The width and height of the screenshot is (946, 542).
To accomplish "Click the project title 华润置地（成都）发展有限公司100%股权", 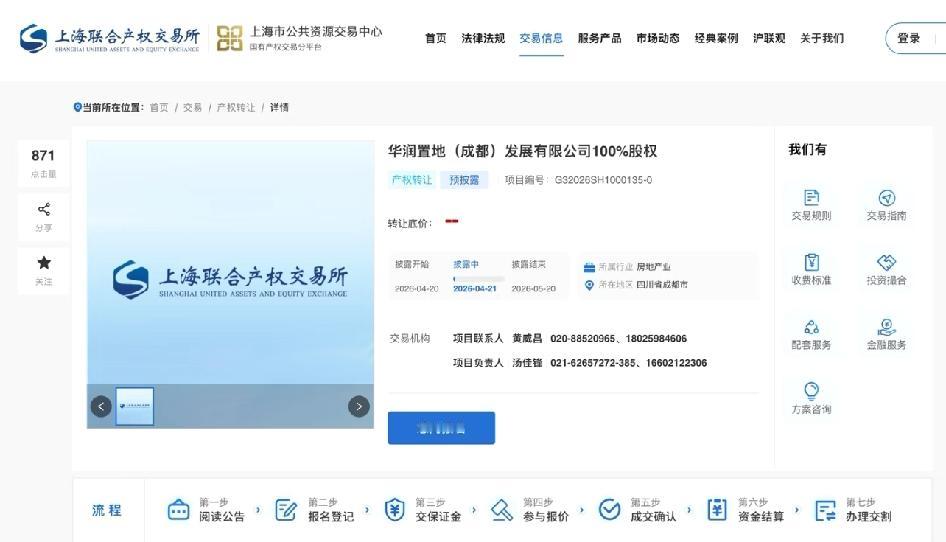I will click(522, 151).
